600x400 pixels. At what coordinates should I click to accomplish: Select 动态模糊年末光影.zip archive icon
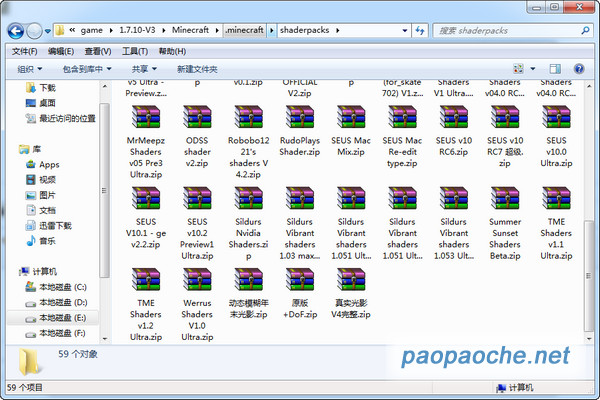point(248,279)
